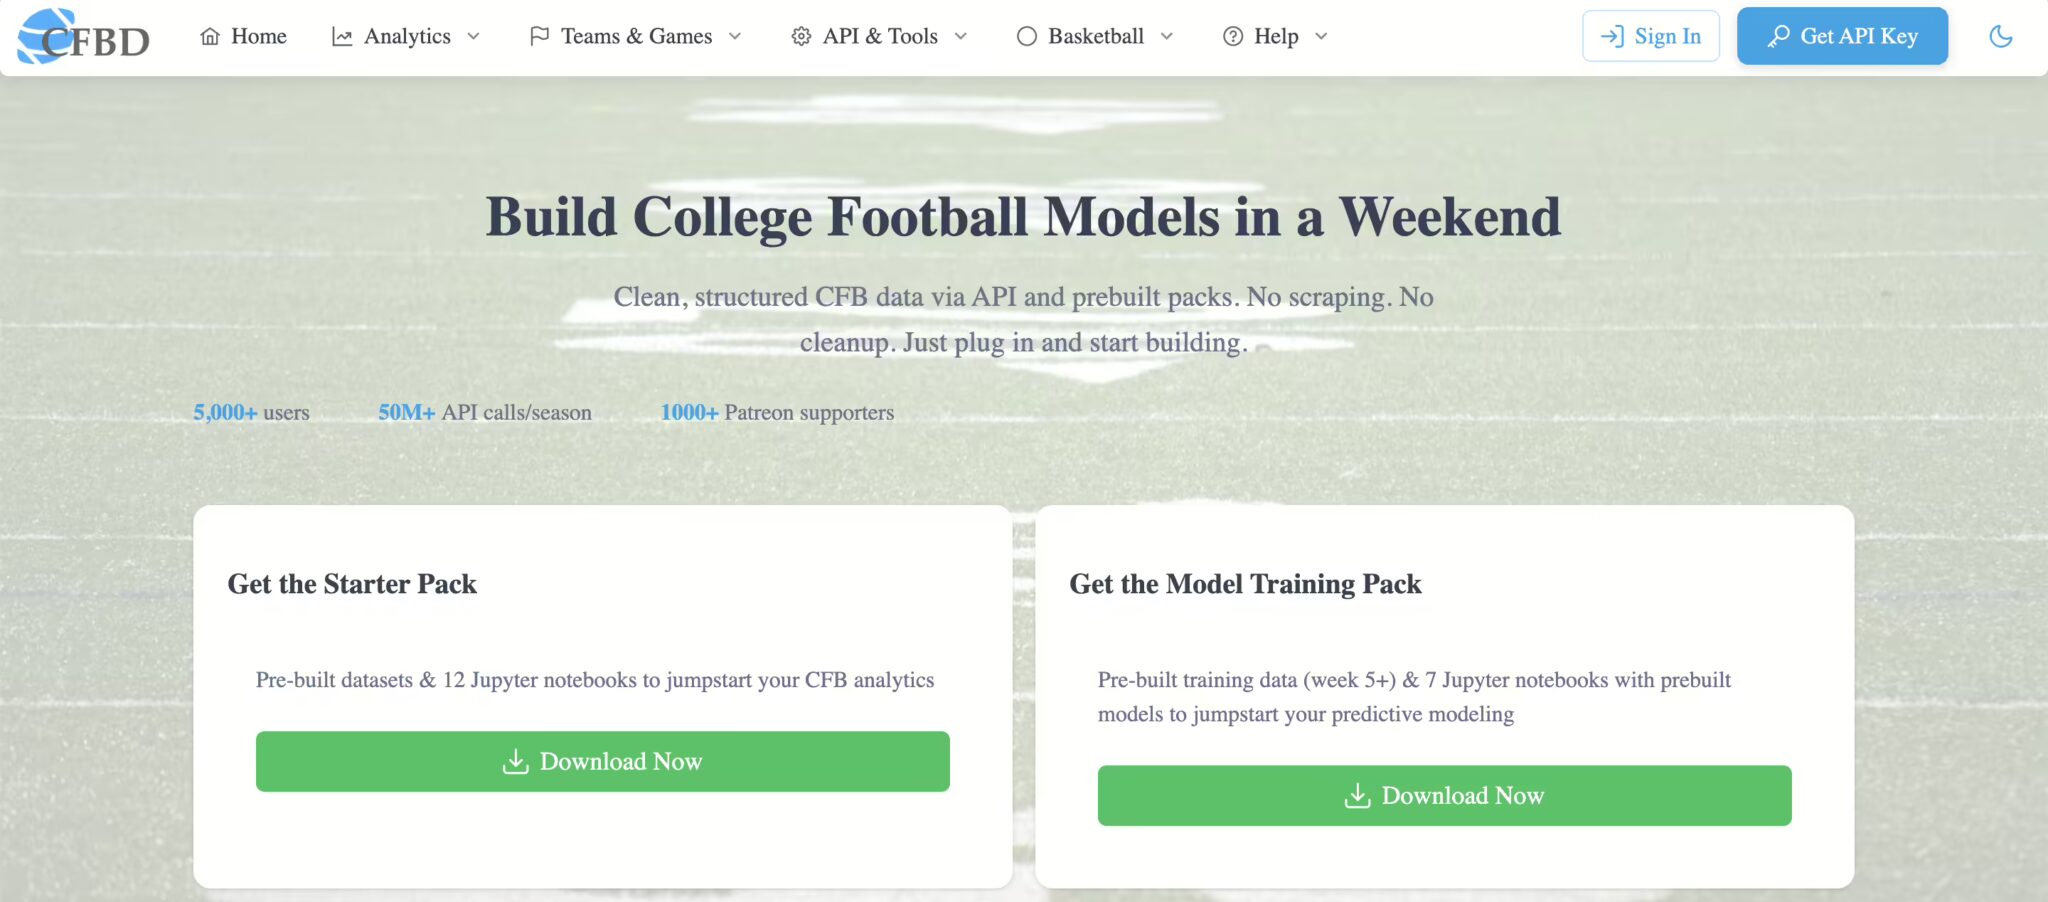Viewport: 2048px width, 902px height.
Task: Select Basketball in the navigation bar
Action: (1094, 36)
